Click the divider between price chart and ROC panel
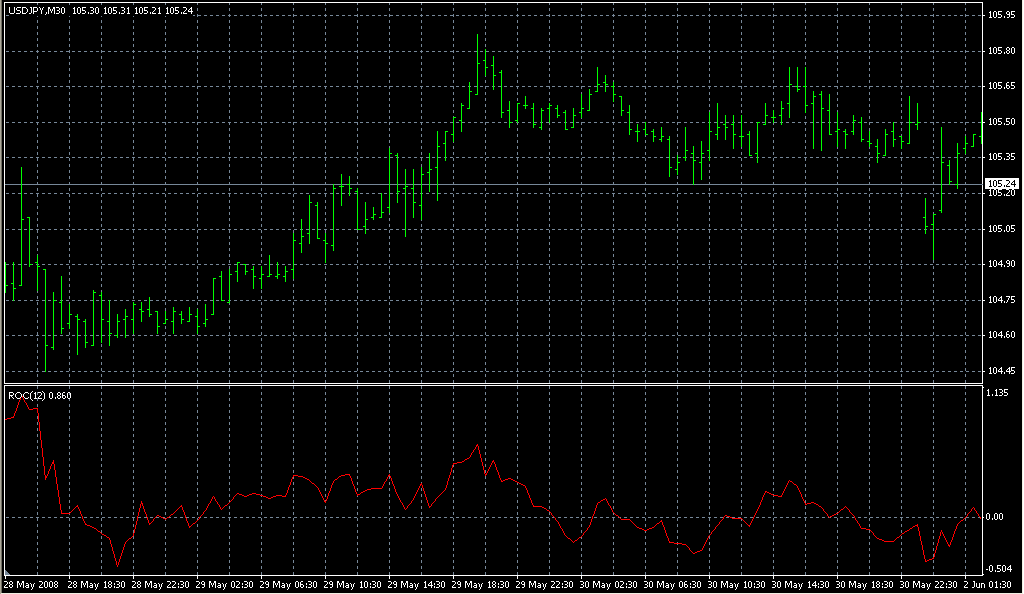The width and height of the screenshot is (1024, 594). (x=490, y=383)
